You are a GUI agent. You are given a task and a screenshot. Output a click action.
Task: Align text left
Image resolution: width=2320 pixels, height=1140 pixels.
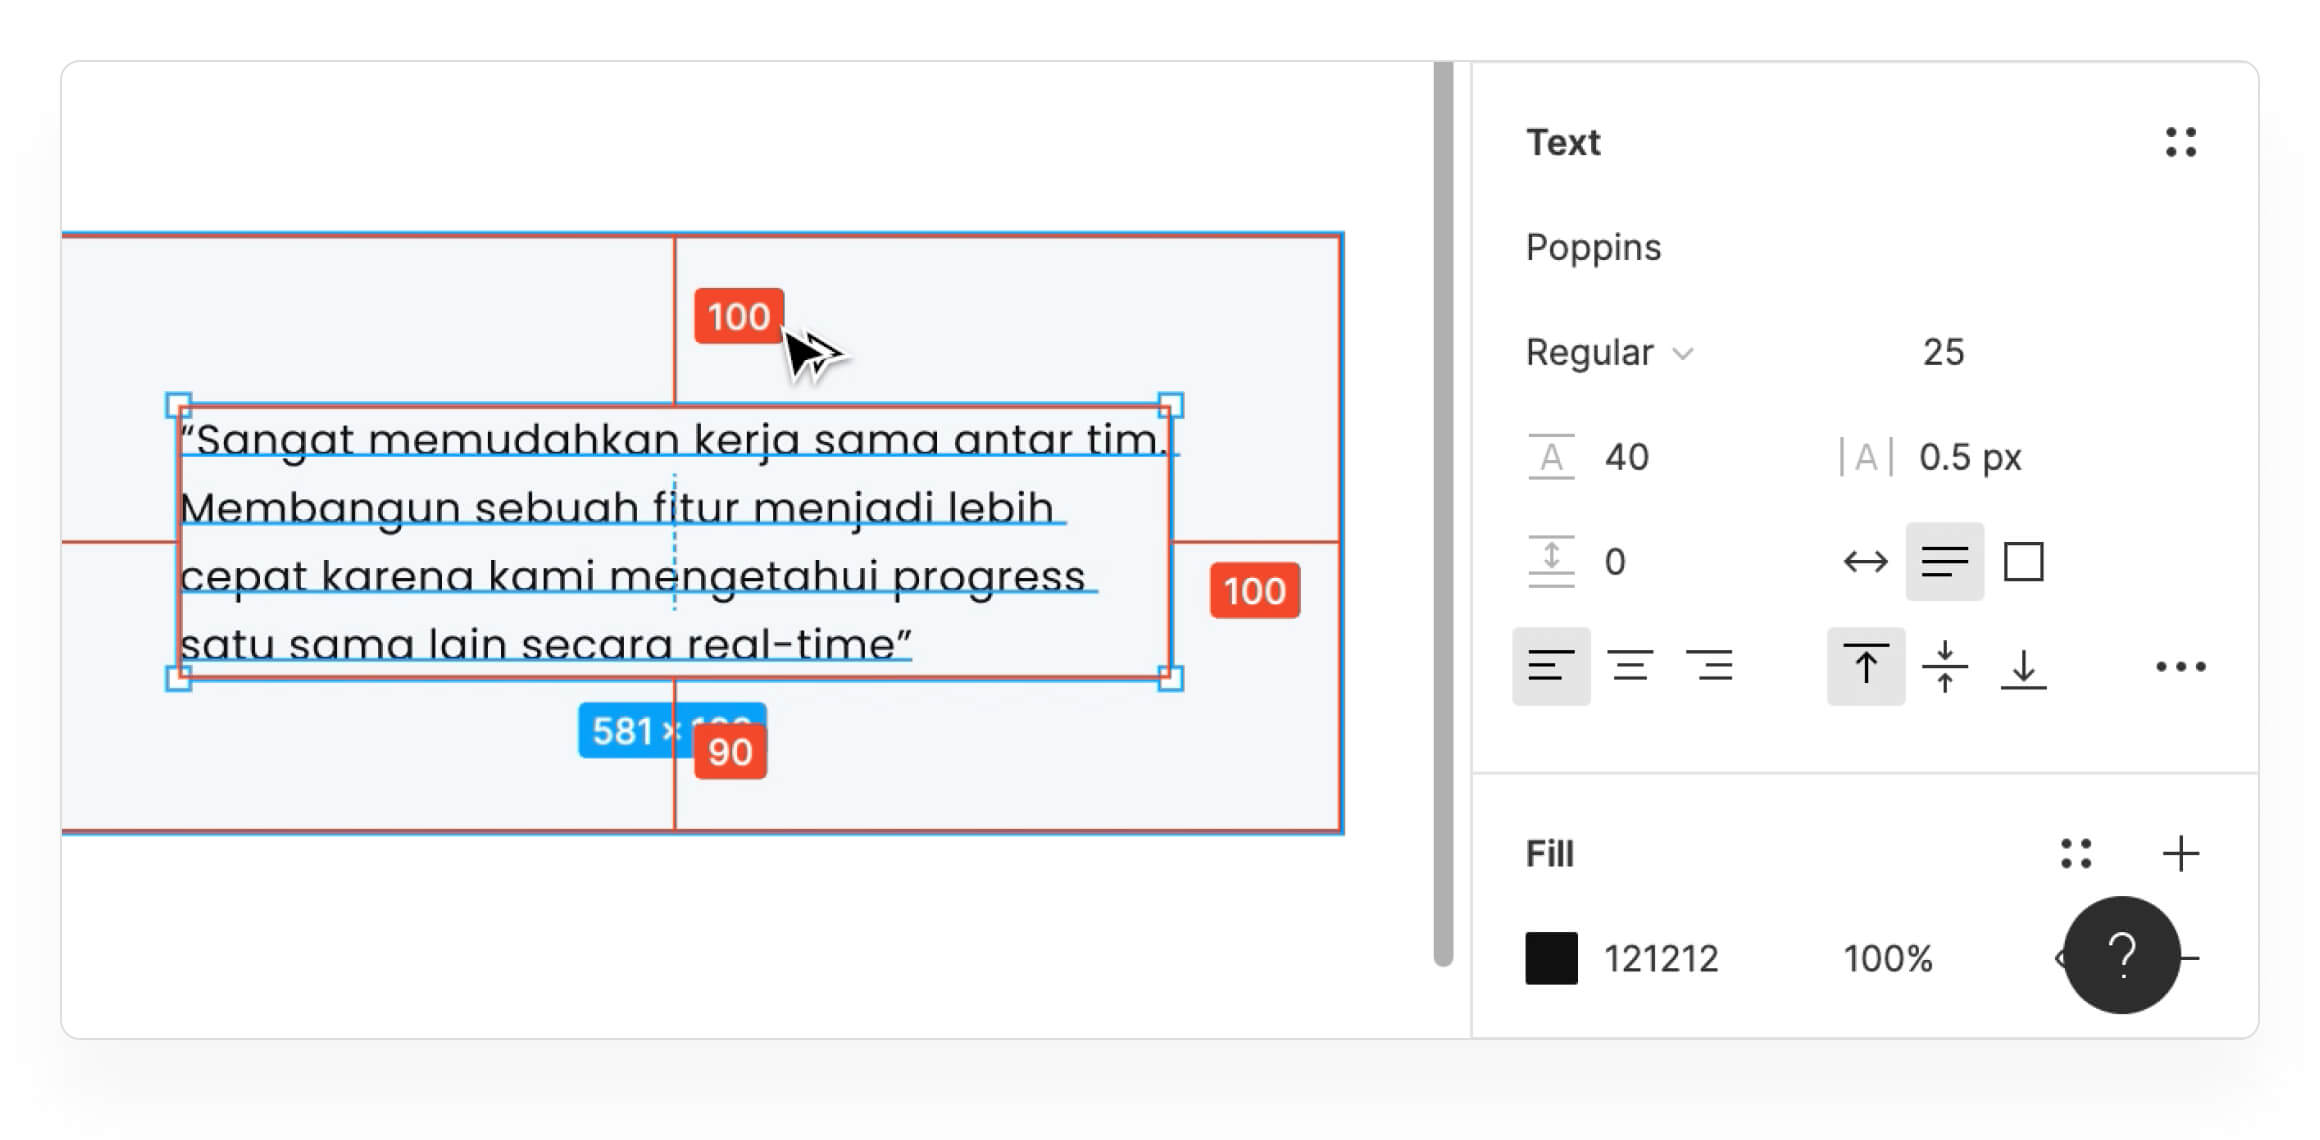point(1551,666)
